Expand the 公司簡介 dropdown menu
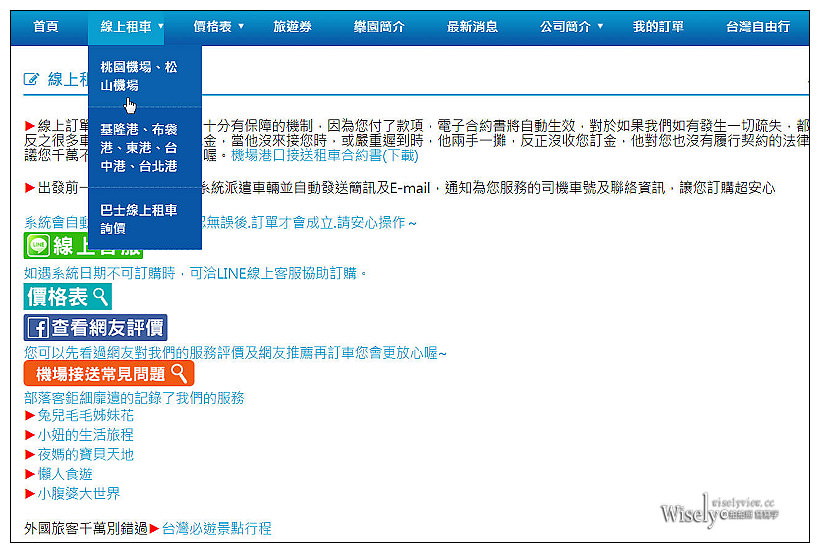 (572, 27)
